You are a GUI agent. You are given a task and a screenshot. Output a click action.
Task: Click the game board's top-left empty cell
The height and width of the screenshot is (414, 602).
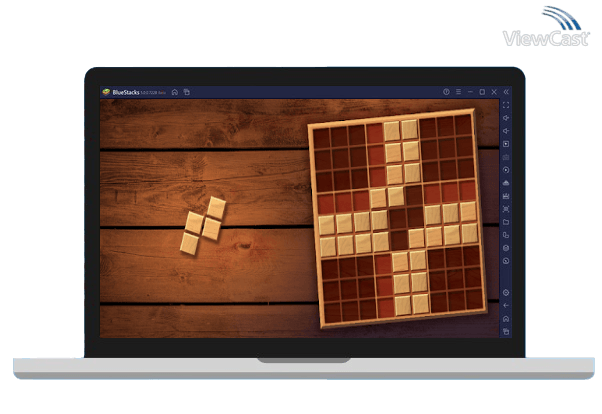[x=321, y=138]
